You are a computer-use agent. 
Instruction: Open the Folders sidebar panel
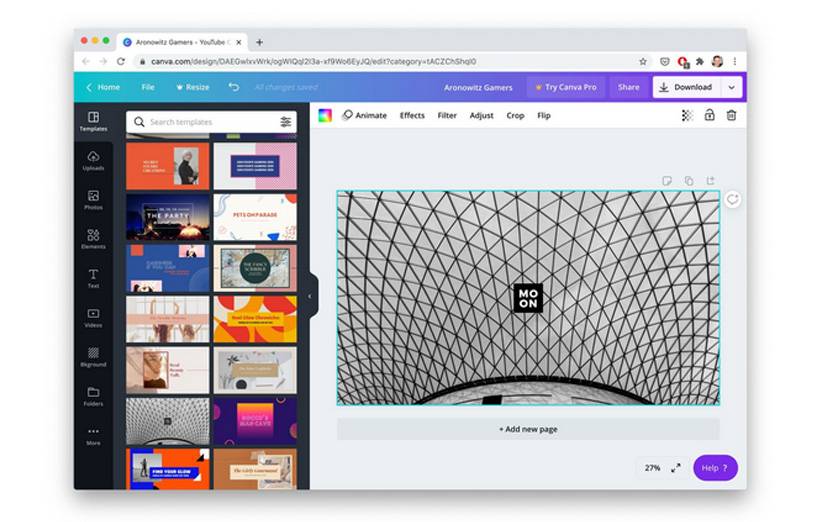[x=93, y=397]
